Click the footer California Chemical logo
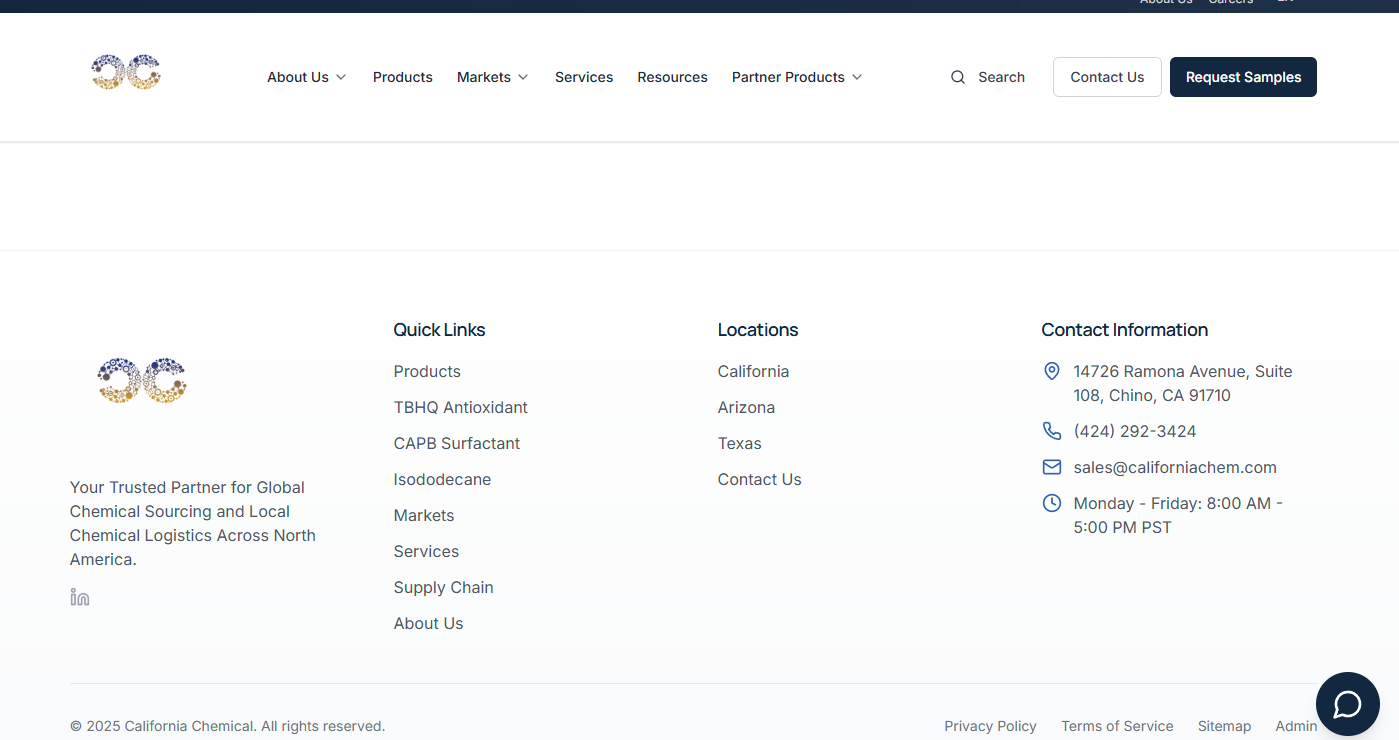This screenshot has width=1399, height=740. tap(141, 380)
